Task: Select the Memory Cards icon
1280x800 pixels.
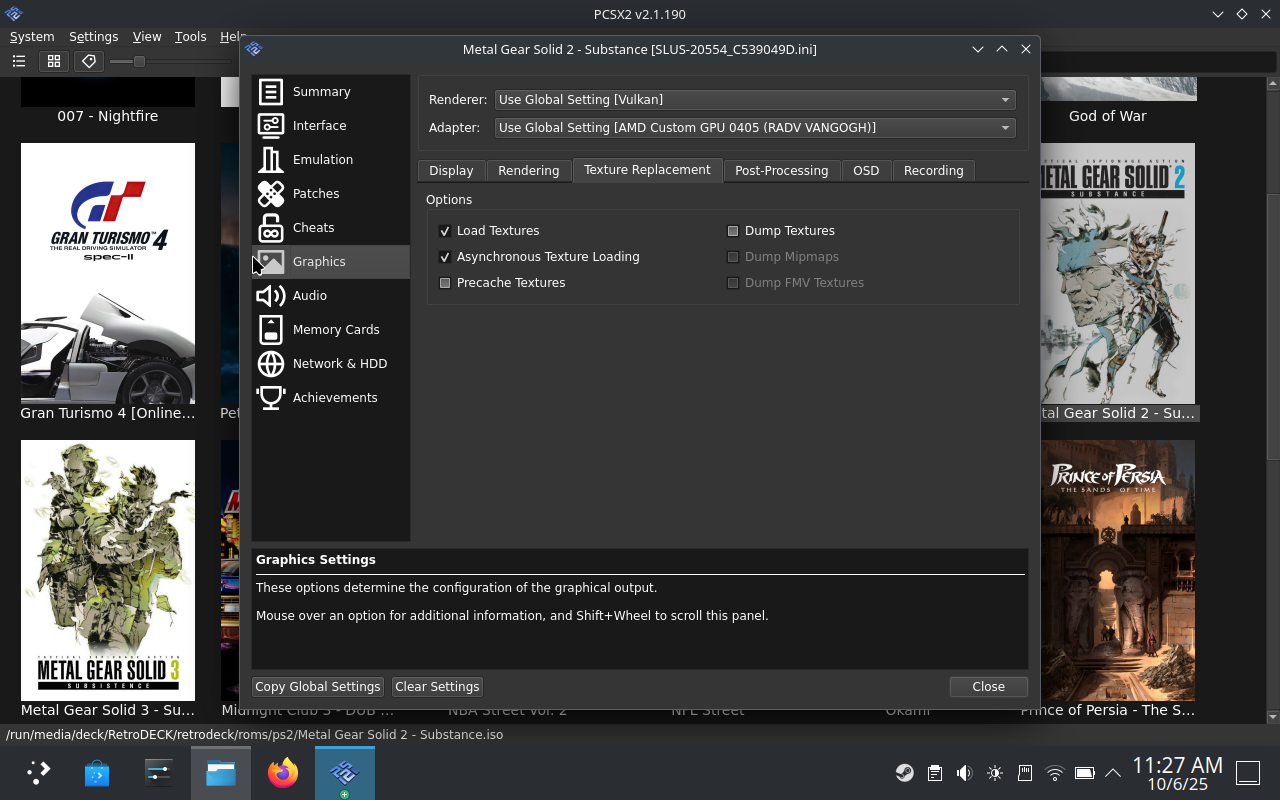Action: pyautogui.click(x=271, y=330)
